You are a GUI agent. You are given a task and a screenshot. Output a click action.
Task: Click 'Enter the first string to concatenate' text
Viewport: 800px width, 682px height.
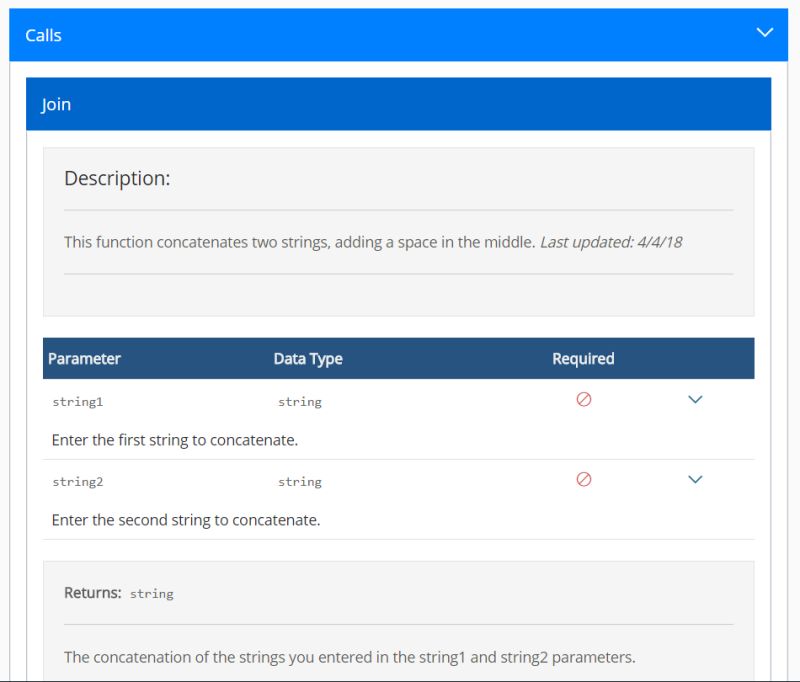click(174, 440)
